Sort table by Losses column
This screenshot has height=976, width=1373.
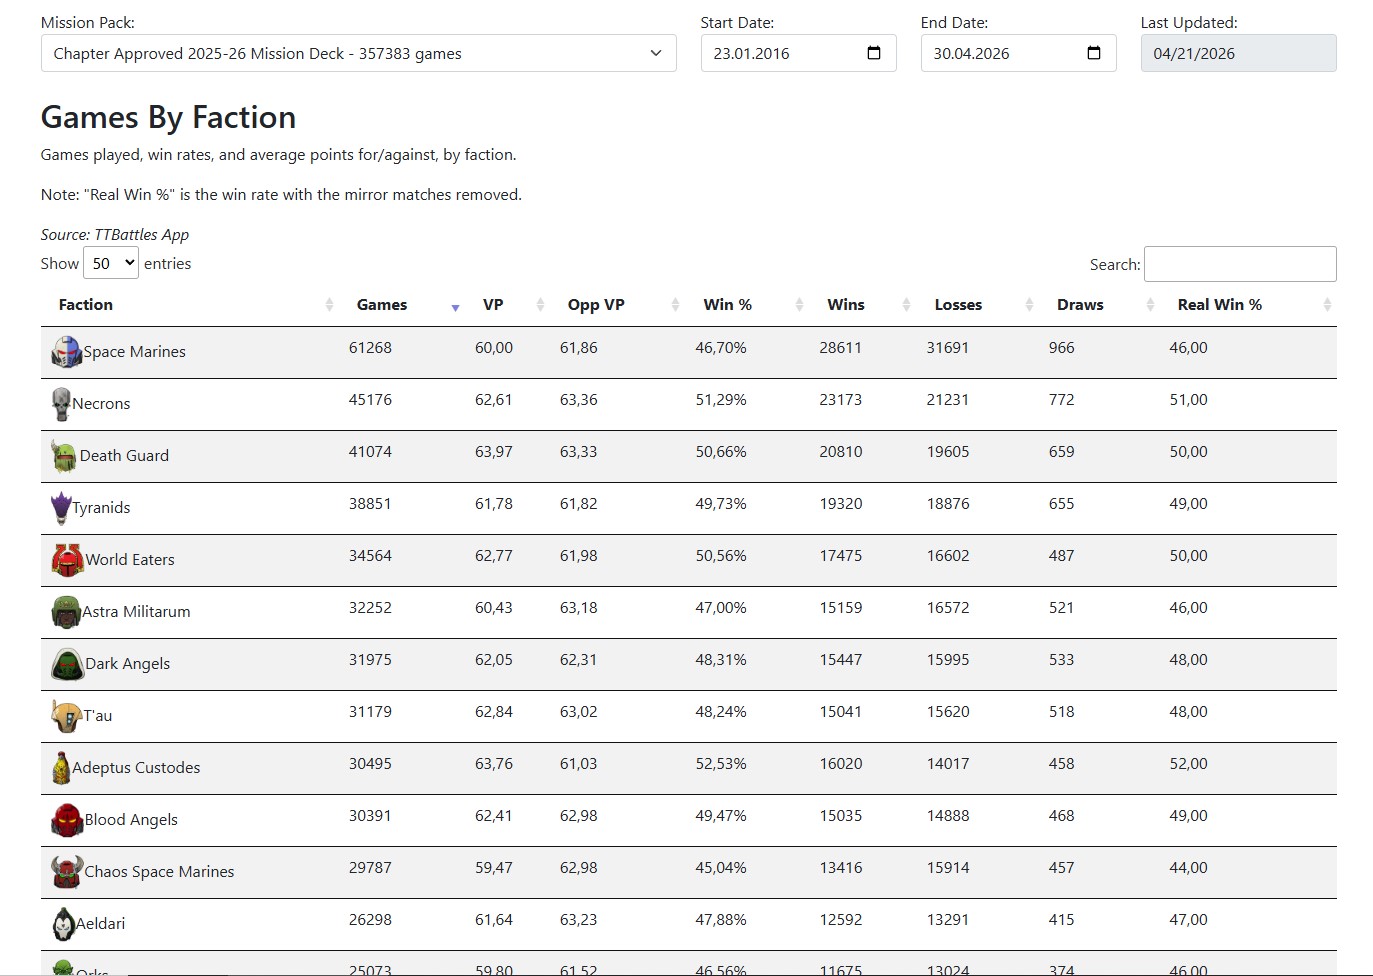click(x=978, y=305)
